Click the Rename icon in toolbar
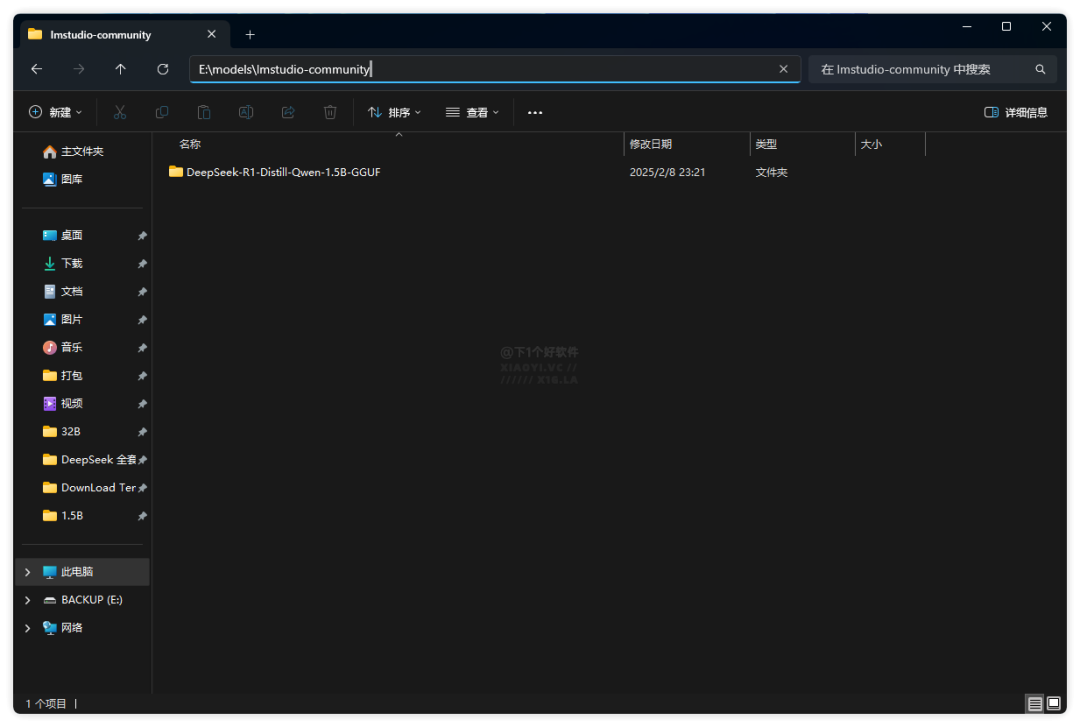The width and height of the screenshot is (1080, 727). [x=246, y=113]
